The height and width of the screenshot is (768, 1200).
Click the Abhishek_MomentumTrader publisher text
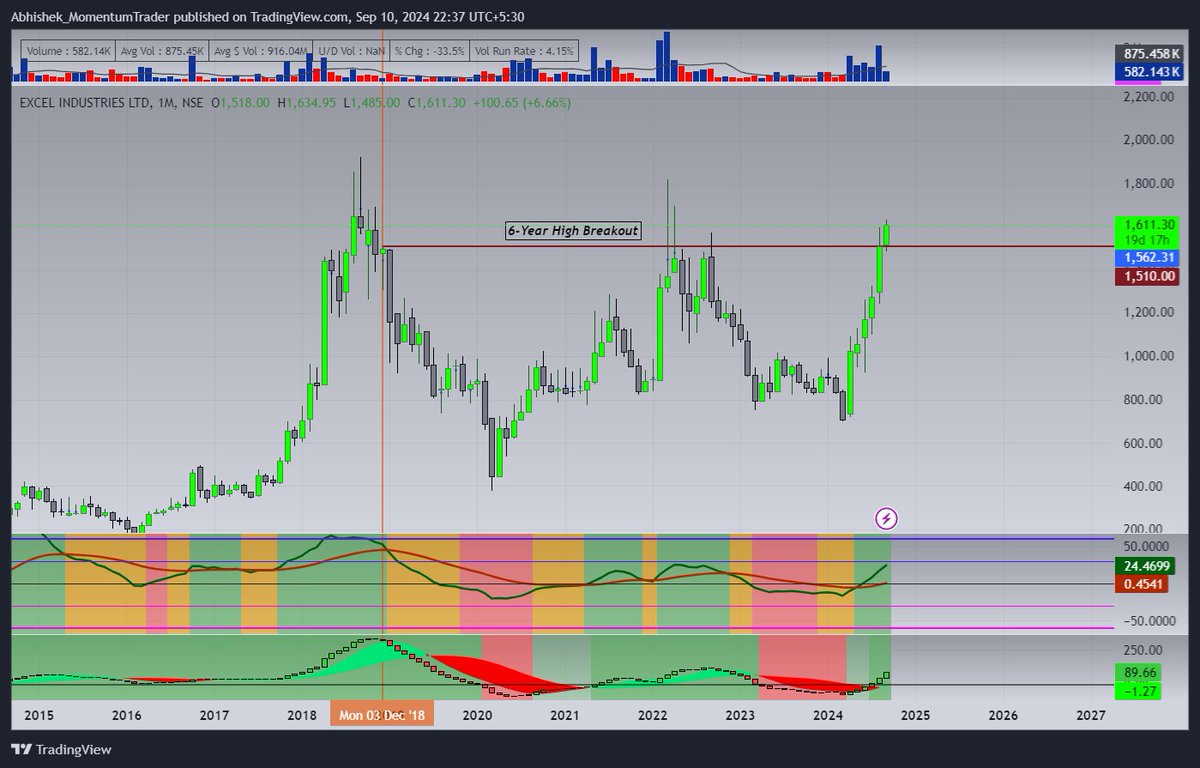coord(90,15)
